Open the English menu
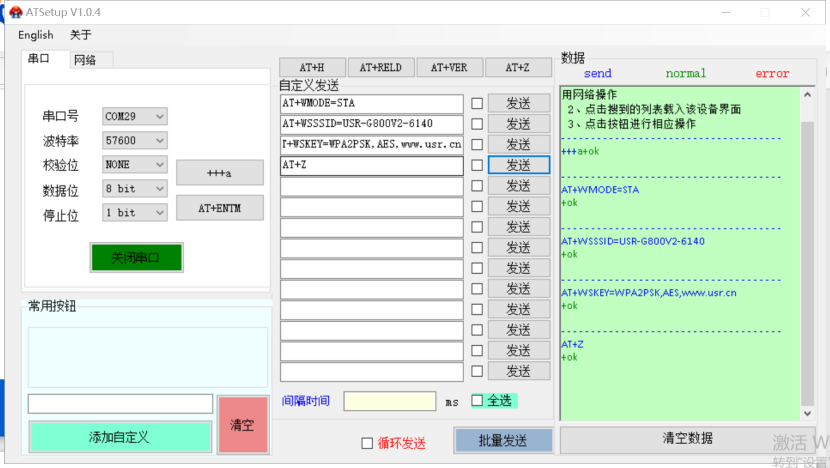Image resolution: width=830 pixels, height=468 pixels. [36, 35]
